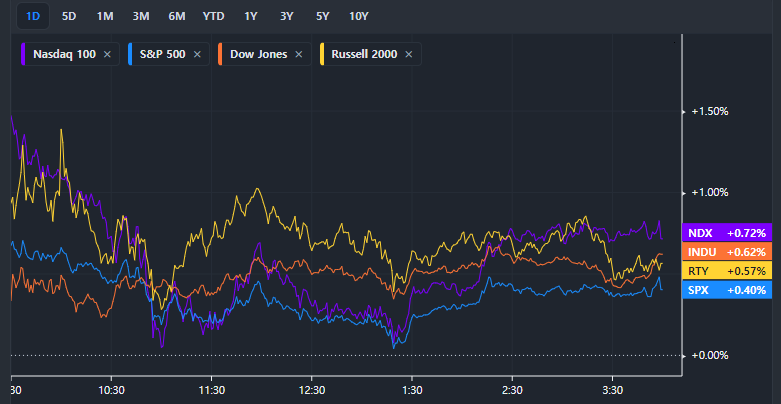781x404 pixels.
Task: Remove Nasdaq 100 from the chart
Action: (x=107, y=54)
